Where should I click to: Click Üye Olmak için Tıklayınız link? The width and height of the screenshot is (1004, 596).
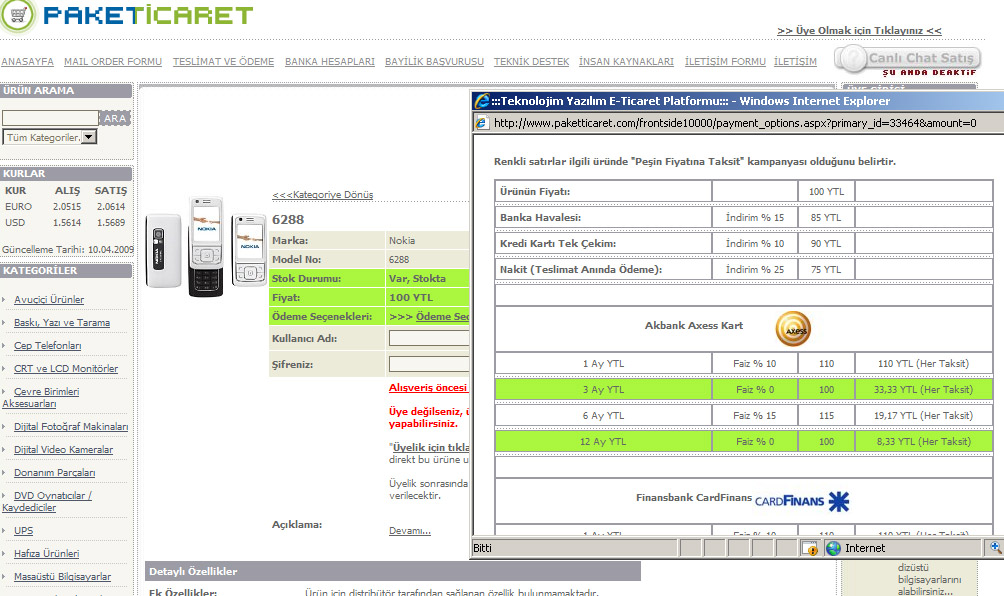859,31
